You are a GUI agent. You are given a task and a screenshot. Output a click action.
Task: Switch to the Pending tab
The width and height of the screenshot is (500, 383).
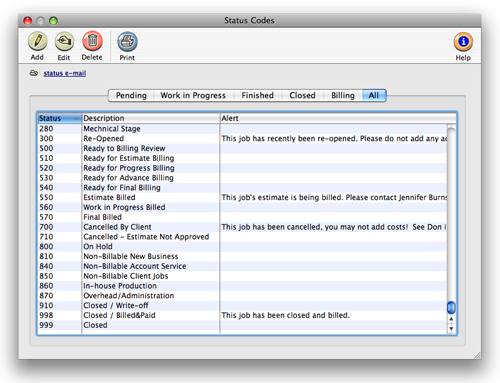(131, 95)
